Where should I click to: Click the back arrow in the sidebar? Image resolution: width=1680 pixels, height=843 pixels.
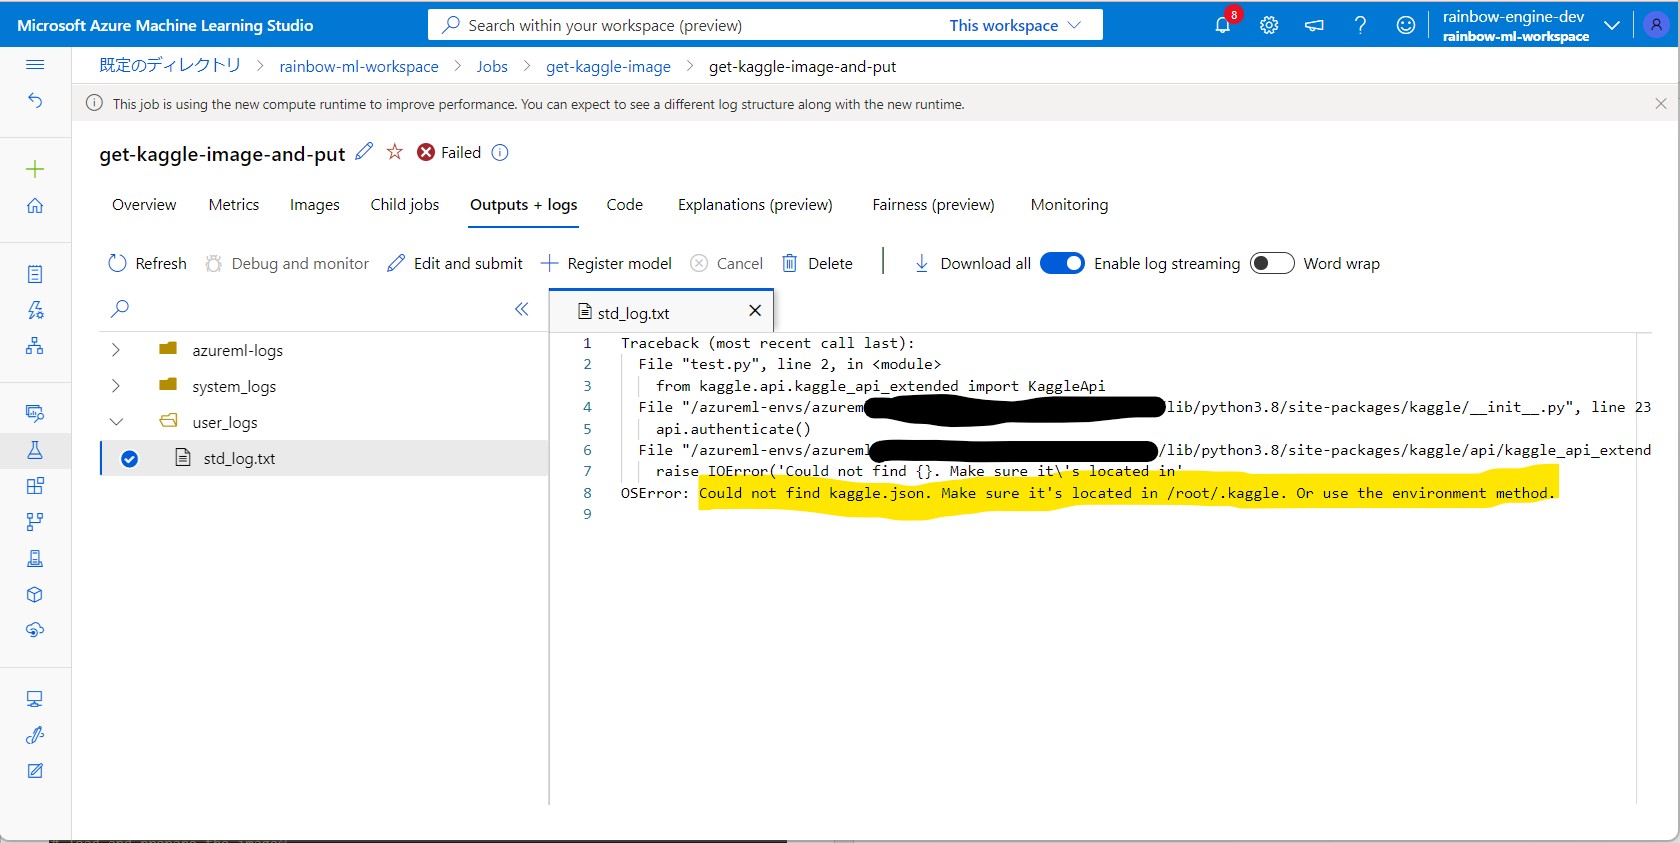[x=35, y=100]
